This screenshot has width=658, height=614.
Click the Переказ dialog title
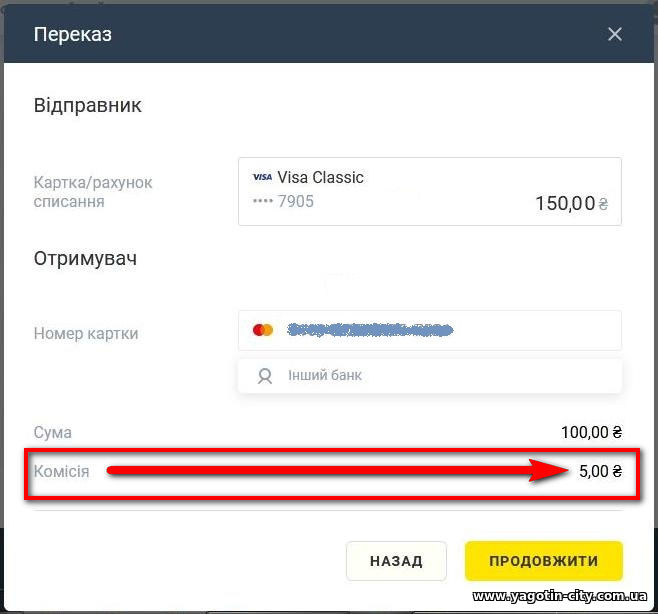[x=73, y=34]
